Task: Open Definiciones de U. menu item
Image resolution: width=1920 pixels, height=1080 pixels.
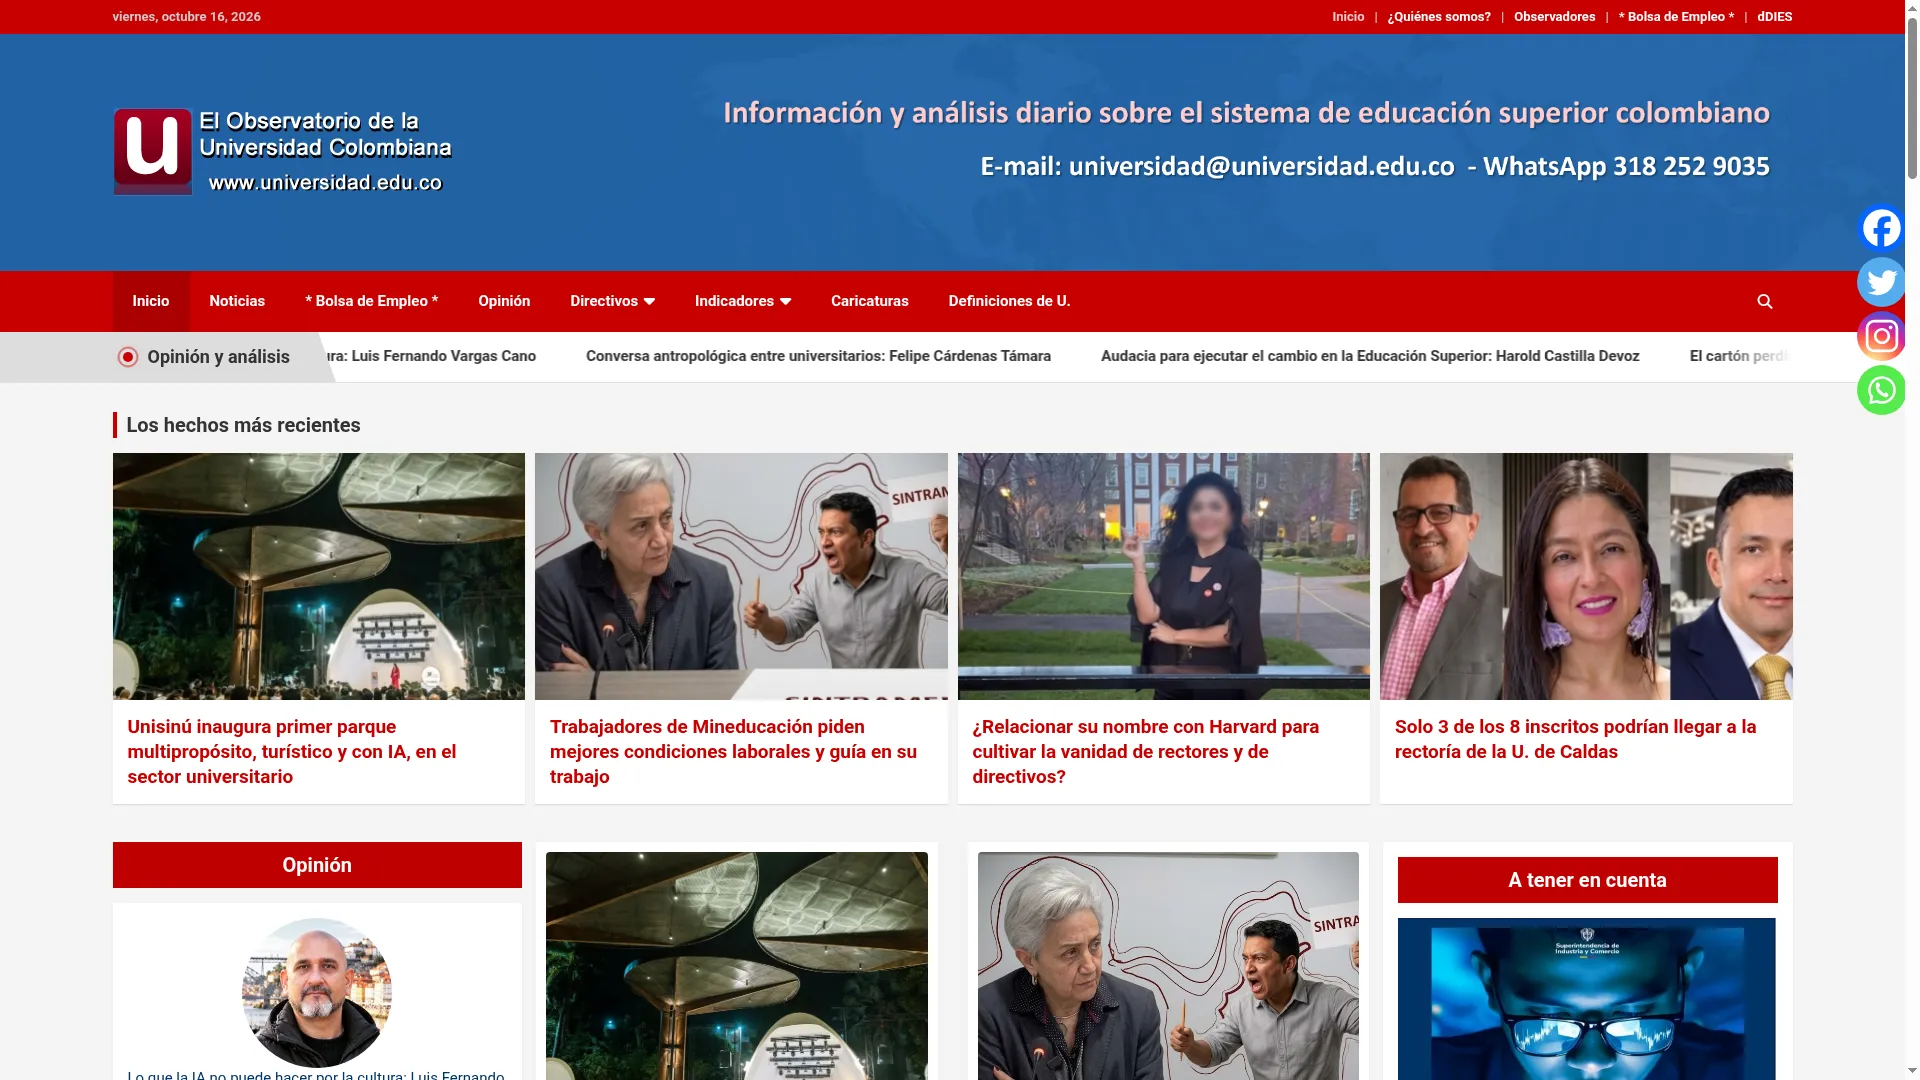Action: pos(1009,301)
